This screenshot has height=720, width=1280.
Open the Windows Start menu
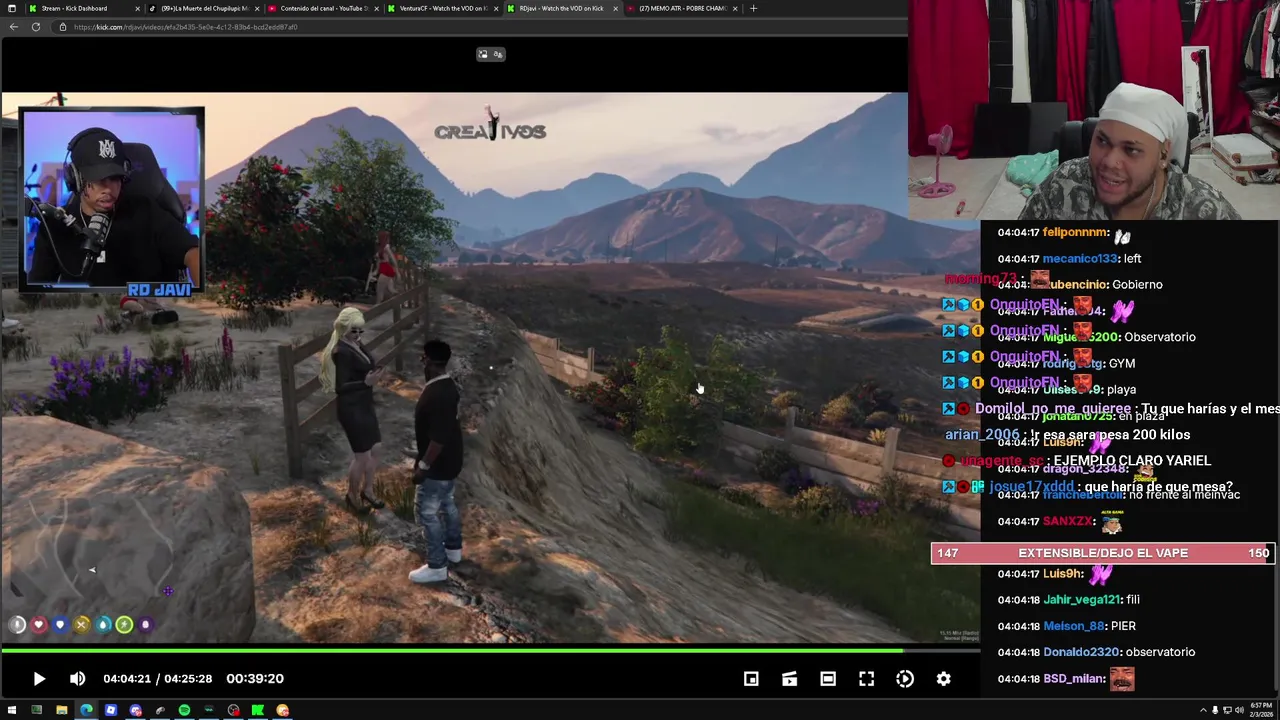coord(12,710)
